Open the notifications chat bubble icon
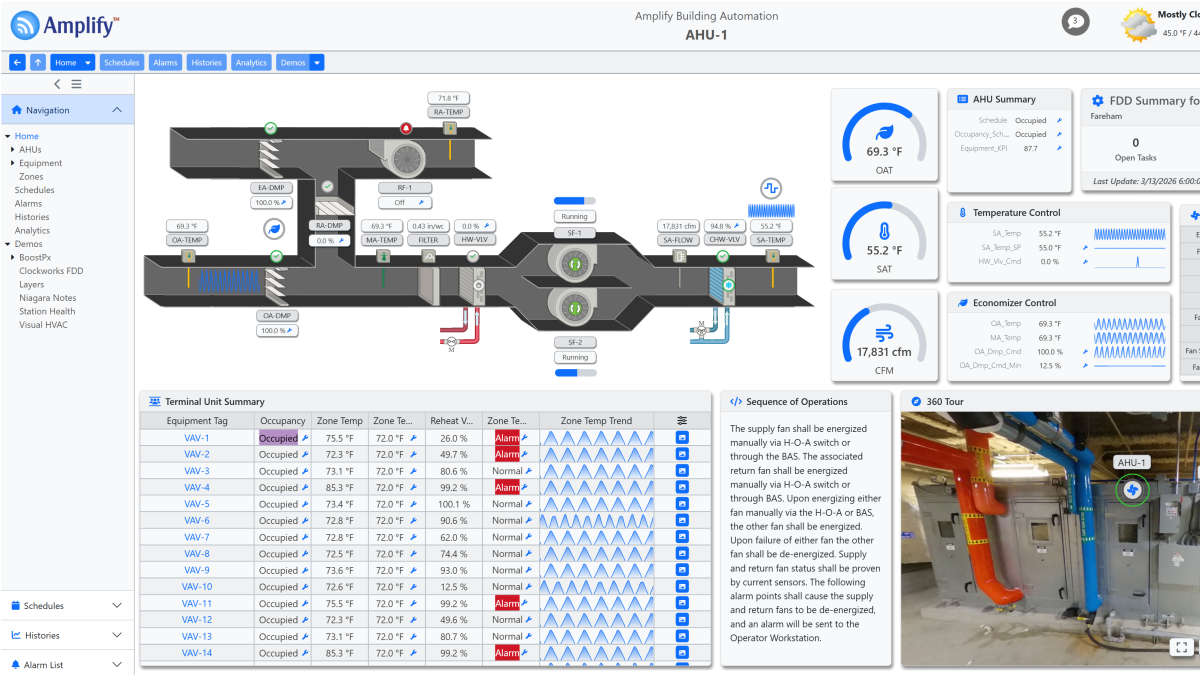The image size is (1200, 675). click(x=1075, y=22)
